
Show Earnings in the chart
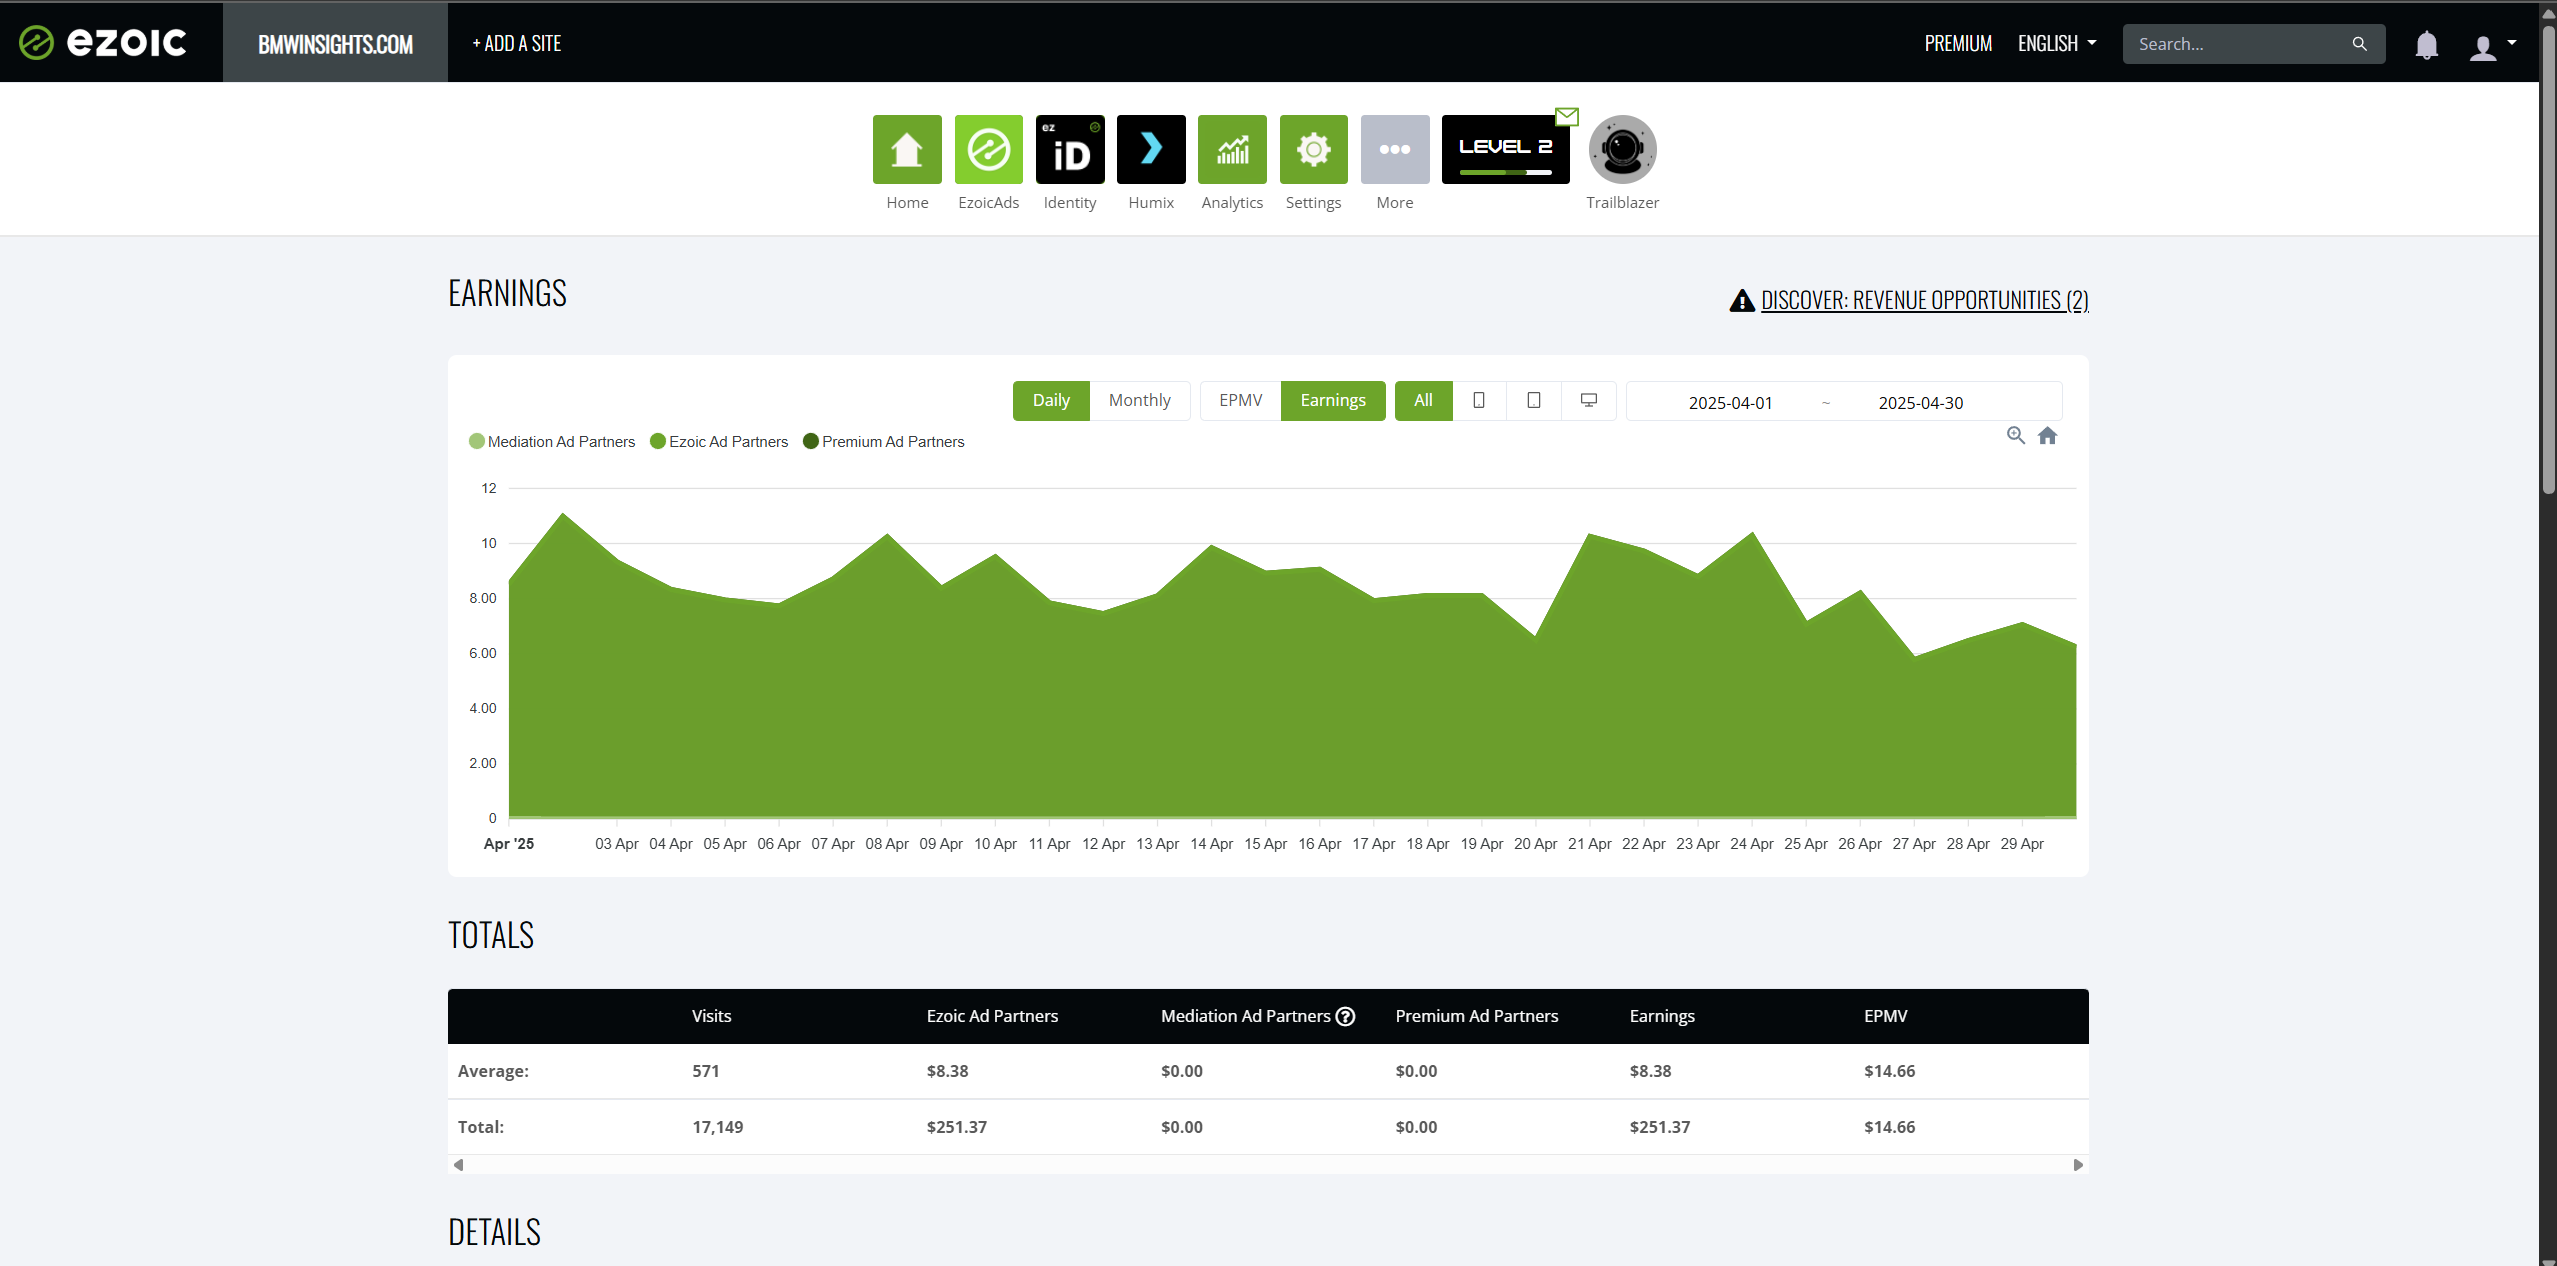click(x=1332, y=400)
